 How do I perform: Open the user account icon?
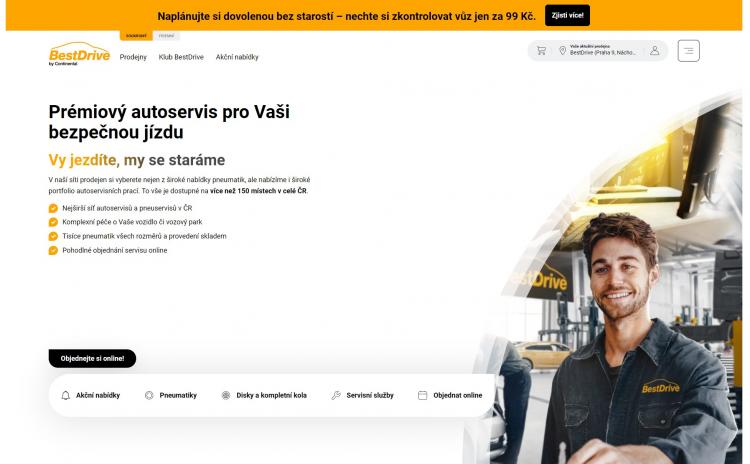point(654,51)
